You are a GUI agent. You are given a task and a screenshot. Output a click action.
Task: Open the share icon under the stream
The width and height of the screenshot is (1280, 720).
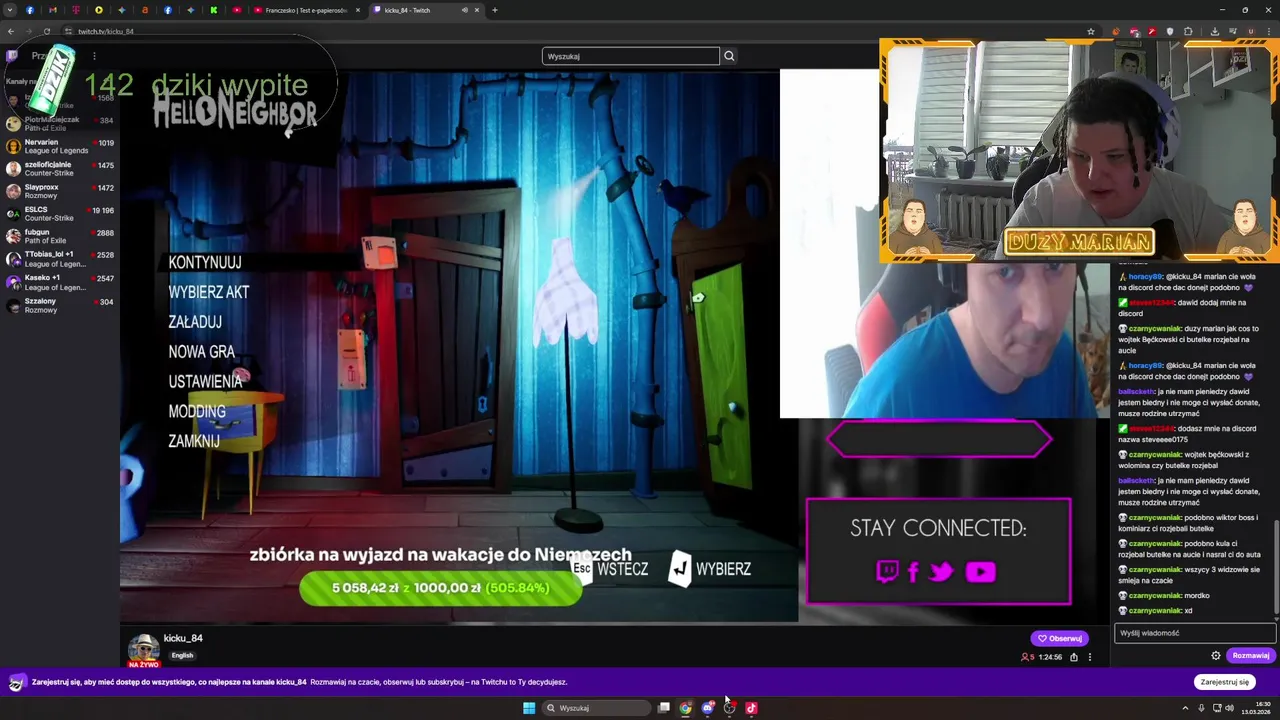click(1074, 657)
